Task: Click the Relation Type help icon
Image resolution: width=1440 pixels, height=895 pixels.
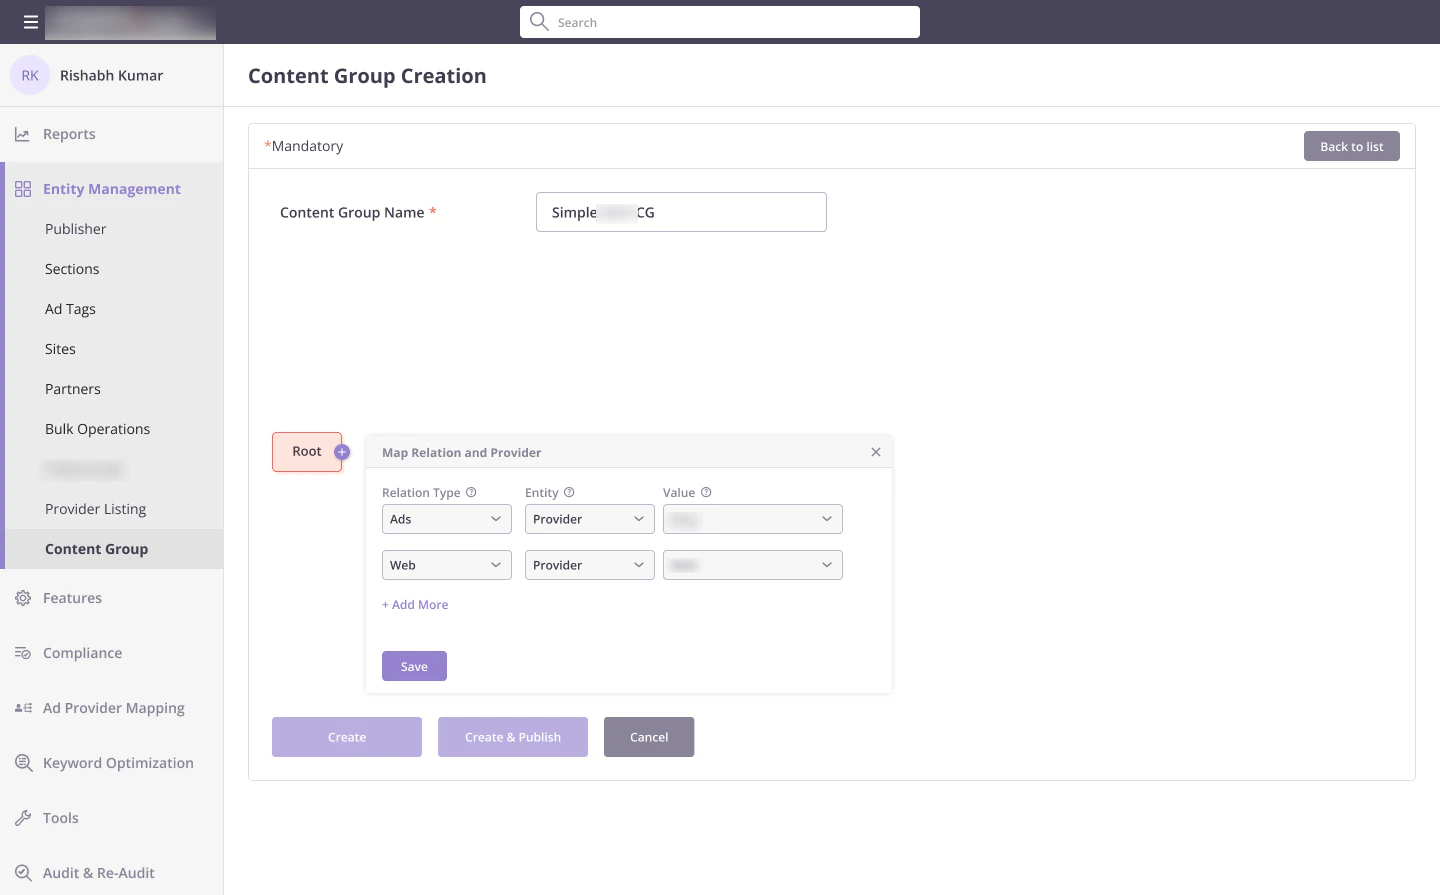Action: (x=471, y=492)
